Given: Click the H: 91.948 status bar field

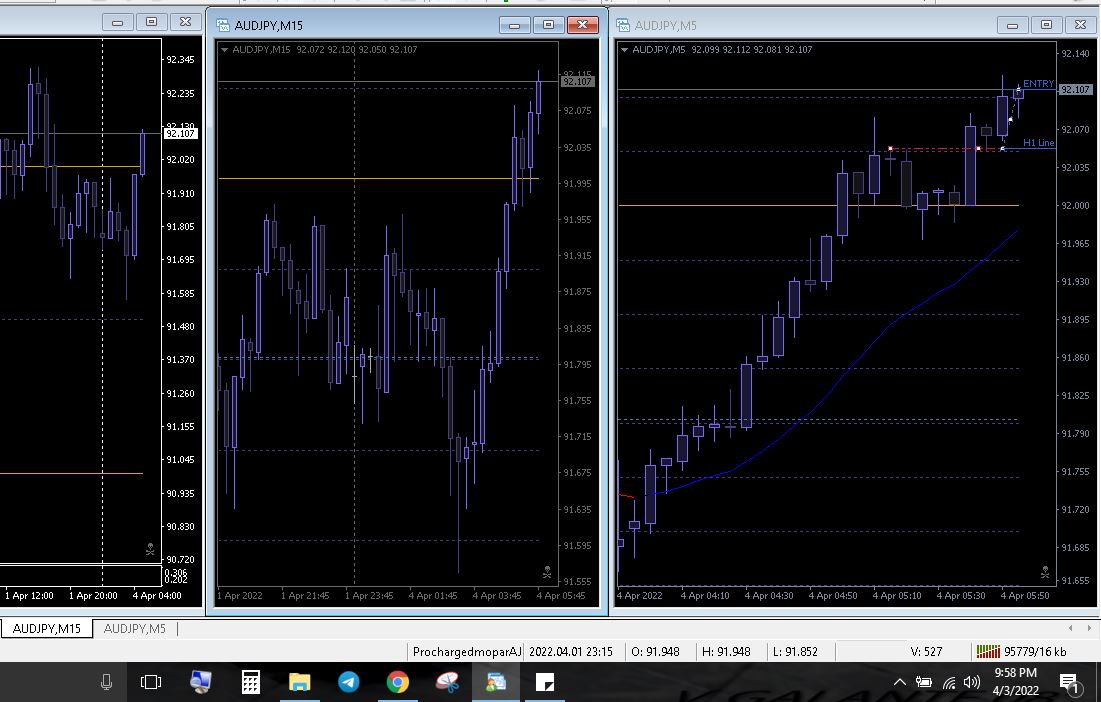Looking at the screenshot, I should (726, 652).
